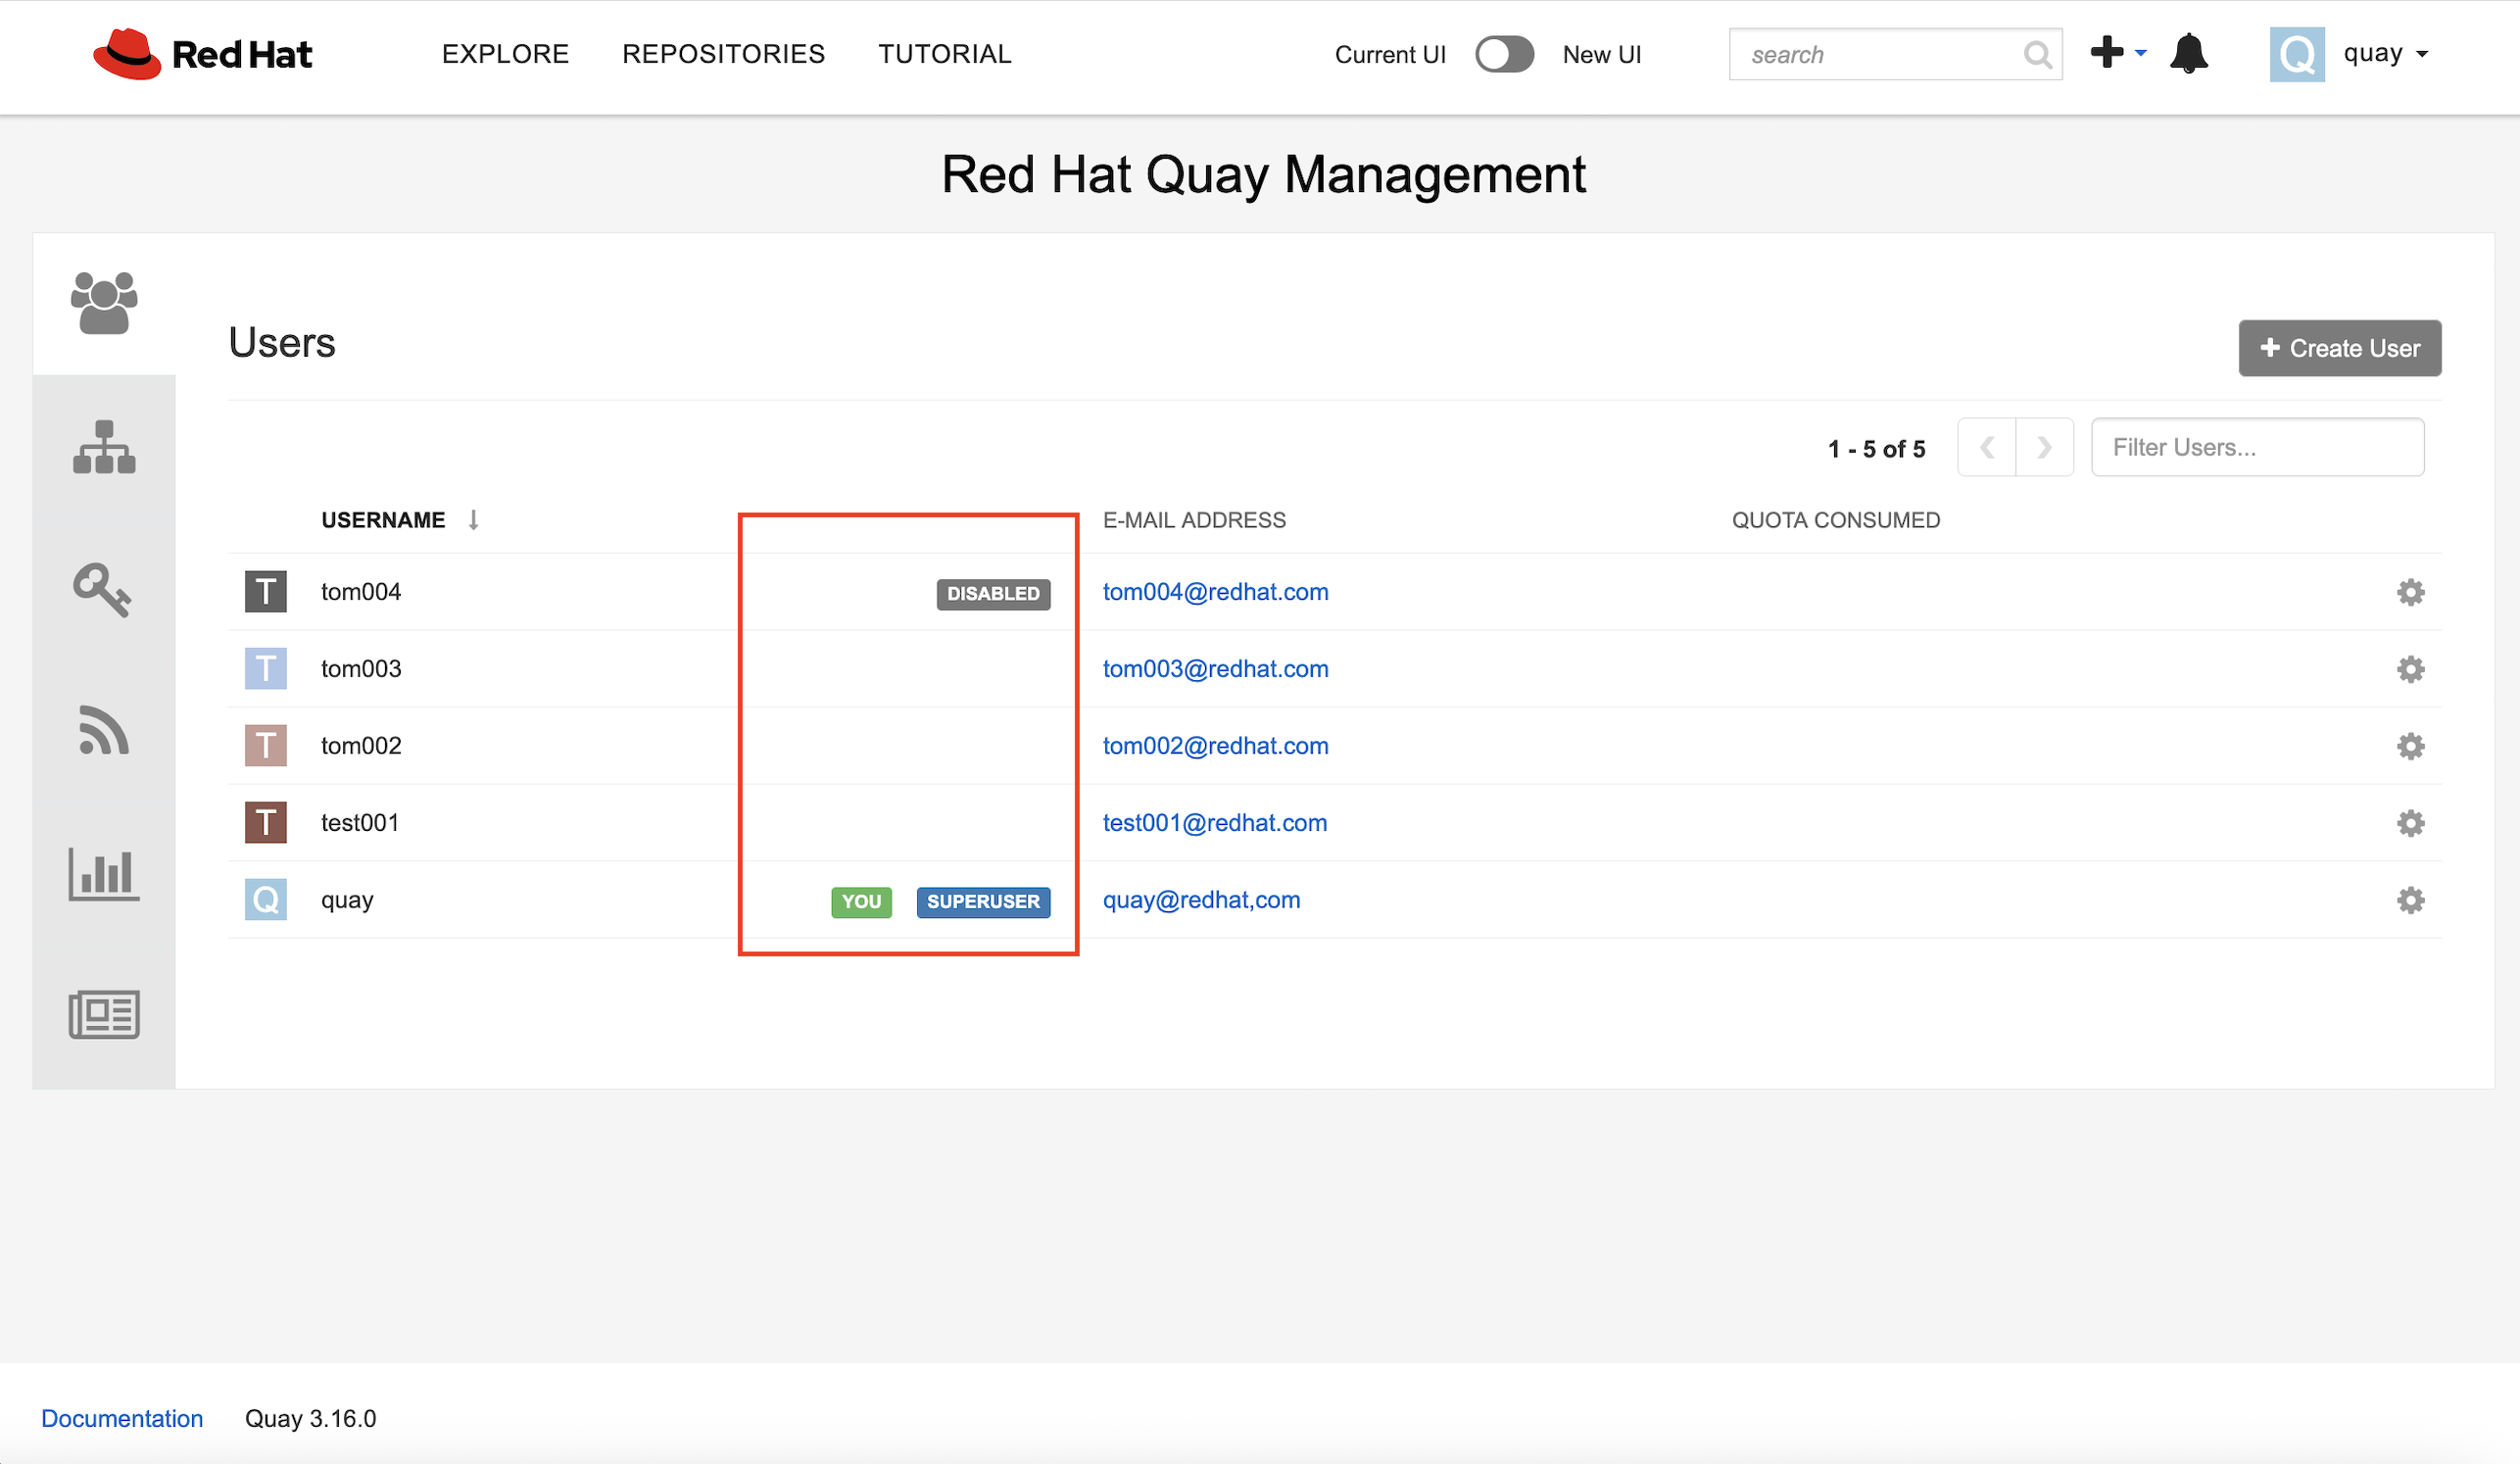Open options gear for quay user

click(x=2410, y=900)
